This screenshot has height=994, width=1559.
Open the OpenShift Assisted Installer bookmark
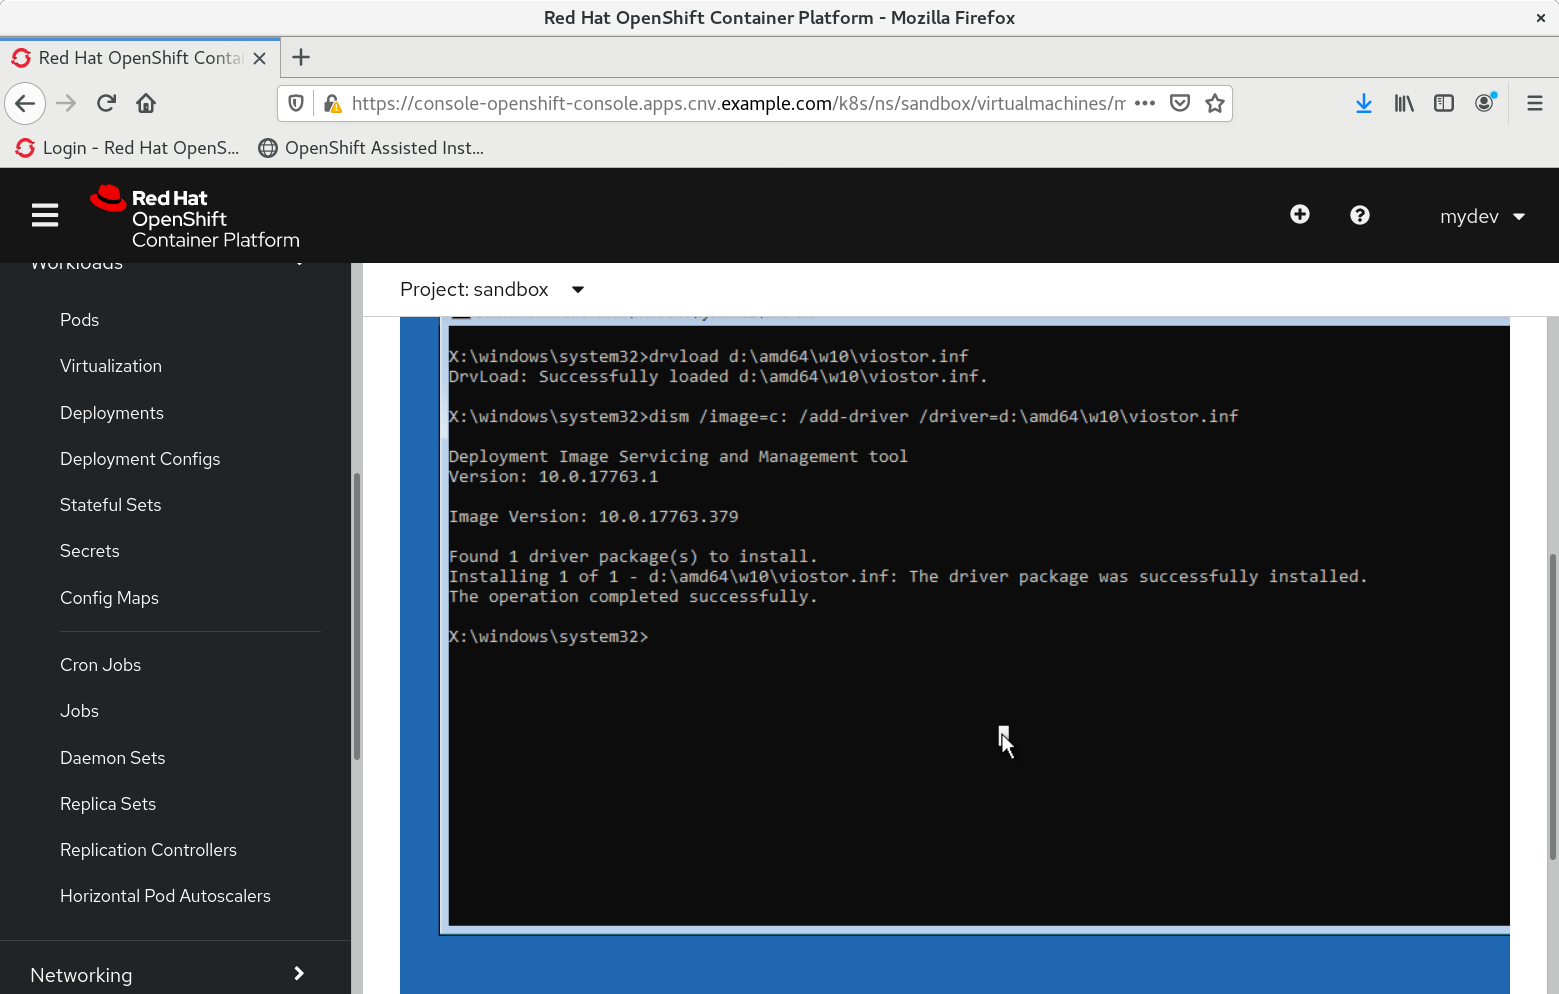(x=371, y=148)
